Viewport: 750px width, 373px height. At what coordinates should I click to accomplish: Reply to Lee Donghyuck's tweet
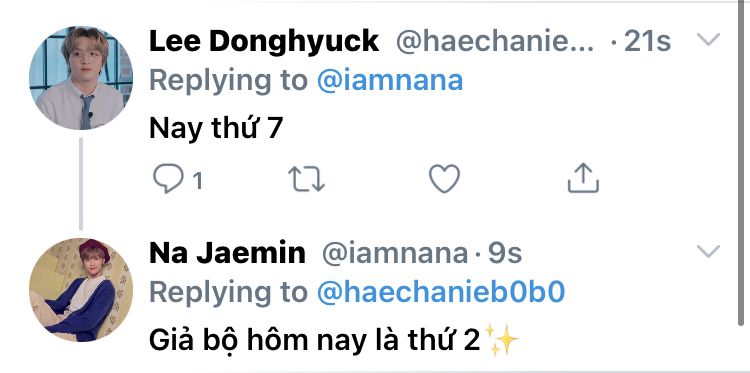click(x=168, y=179)
